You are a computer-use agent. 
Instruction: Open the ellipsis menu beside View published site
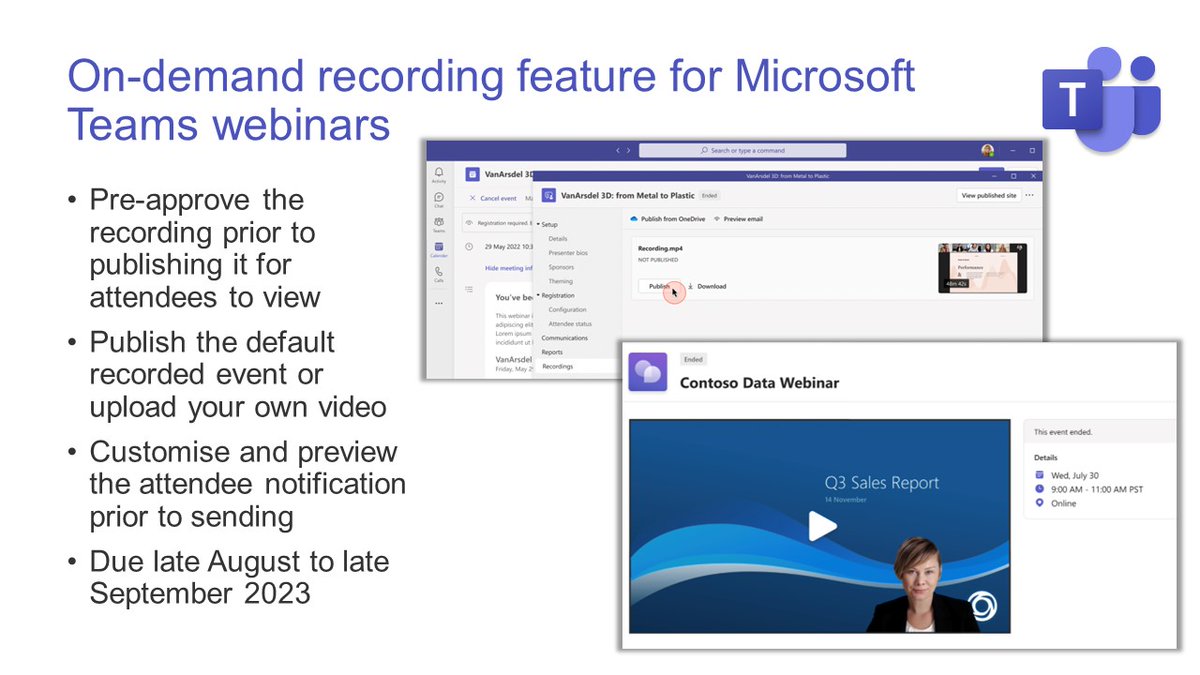tap(1028, 195)
